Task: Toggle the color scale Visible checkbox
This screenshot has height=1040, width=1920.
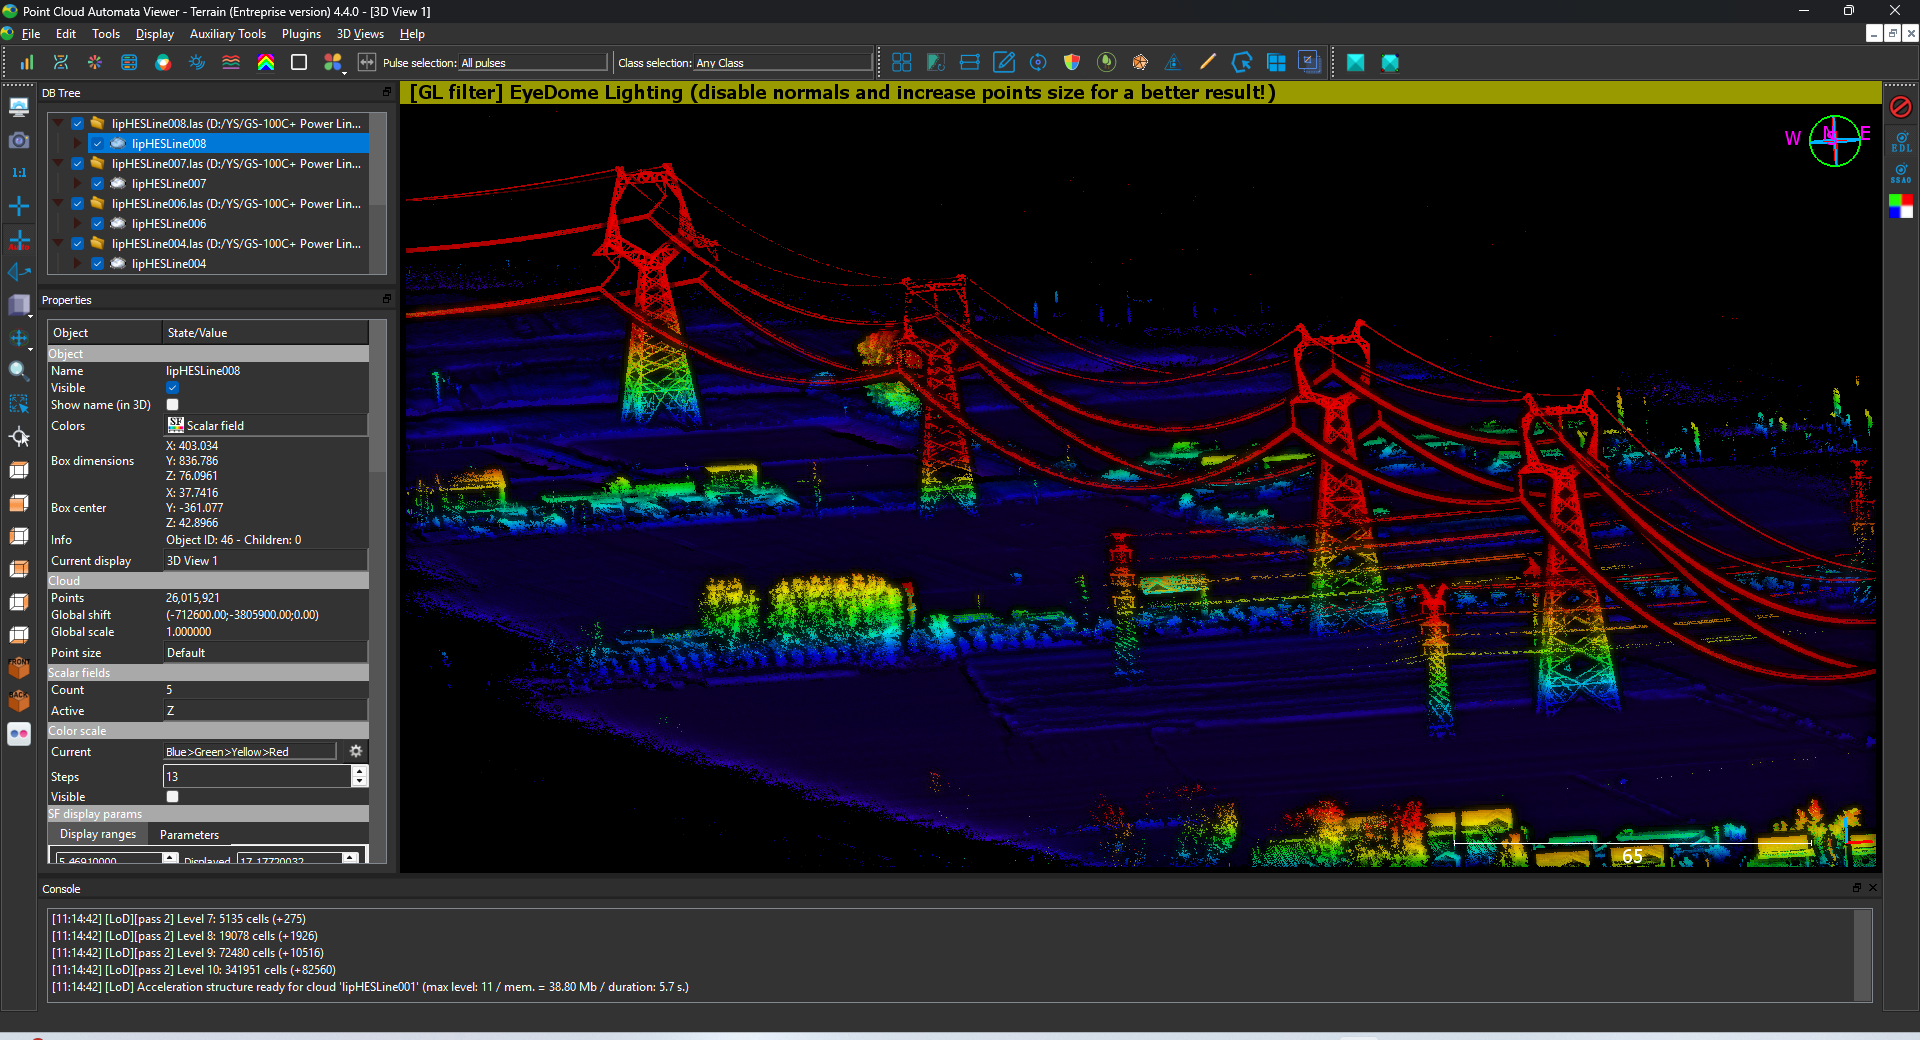Action: (172, 797)
